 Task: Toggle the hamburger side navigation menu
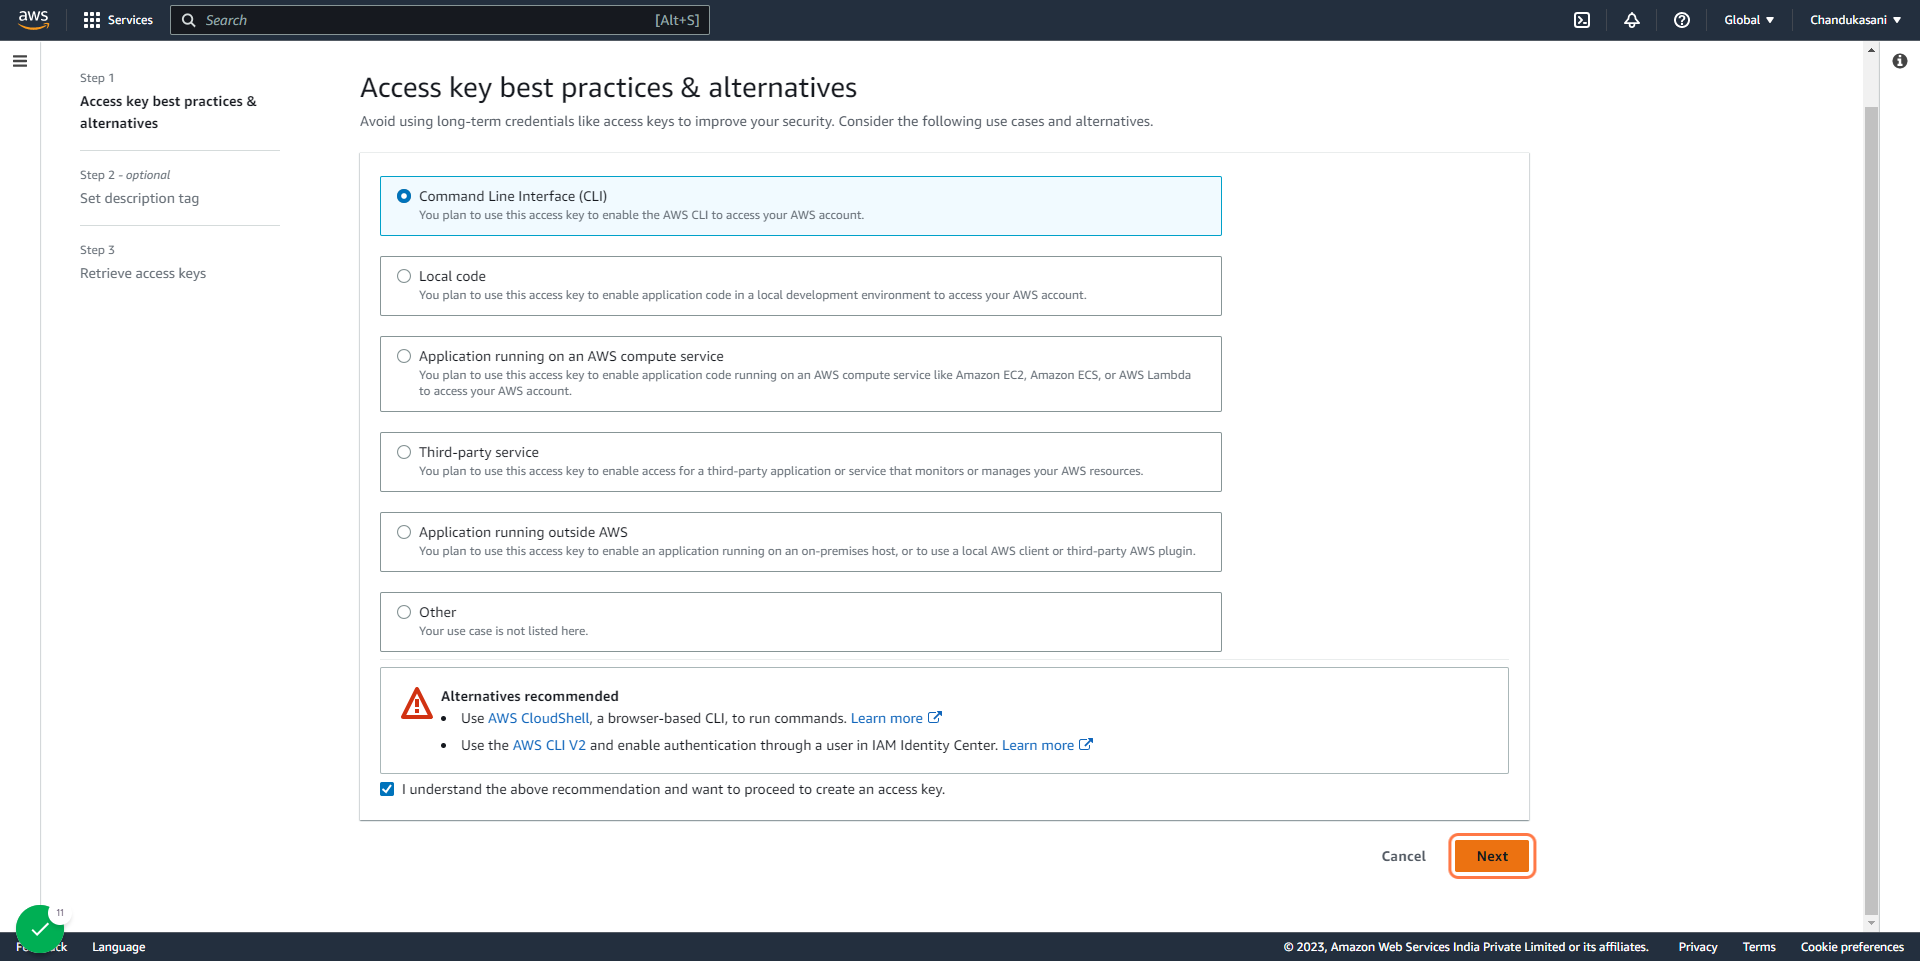[20, 61]
